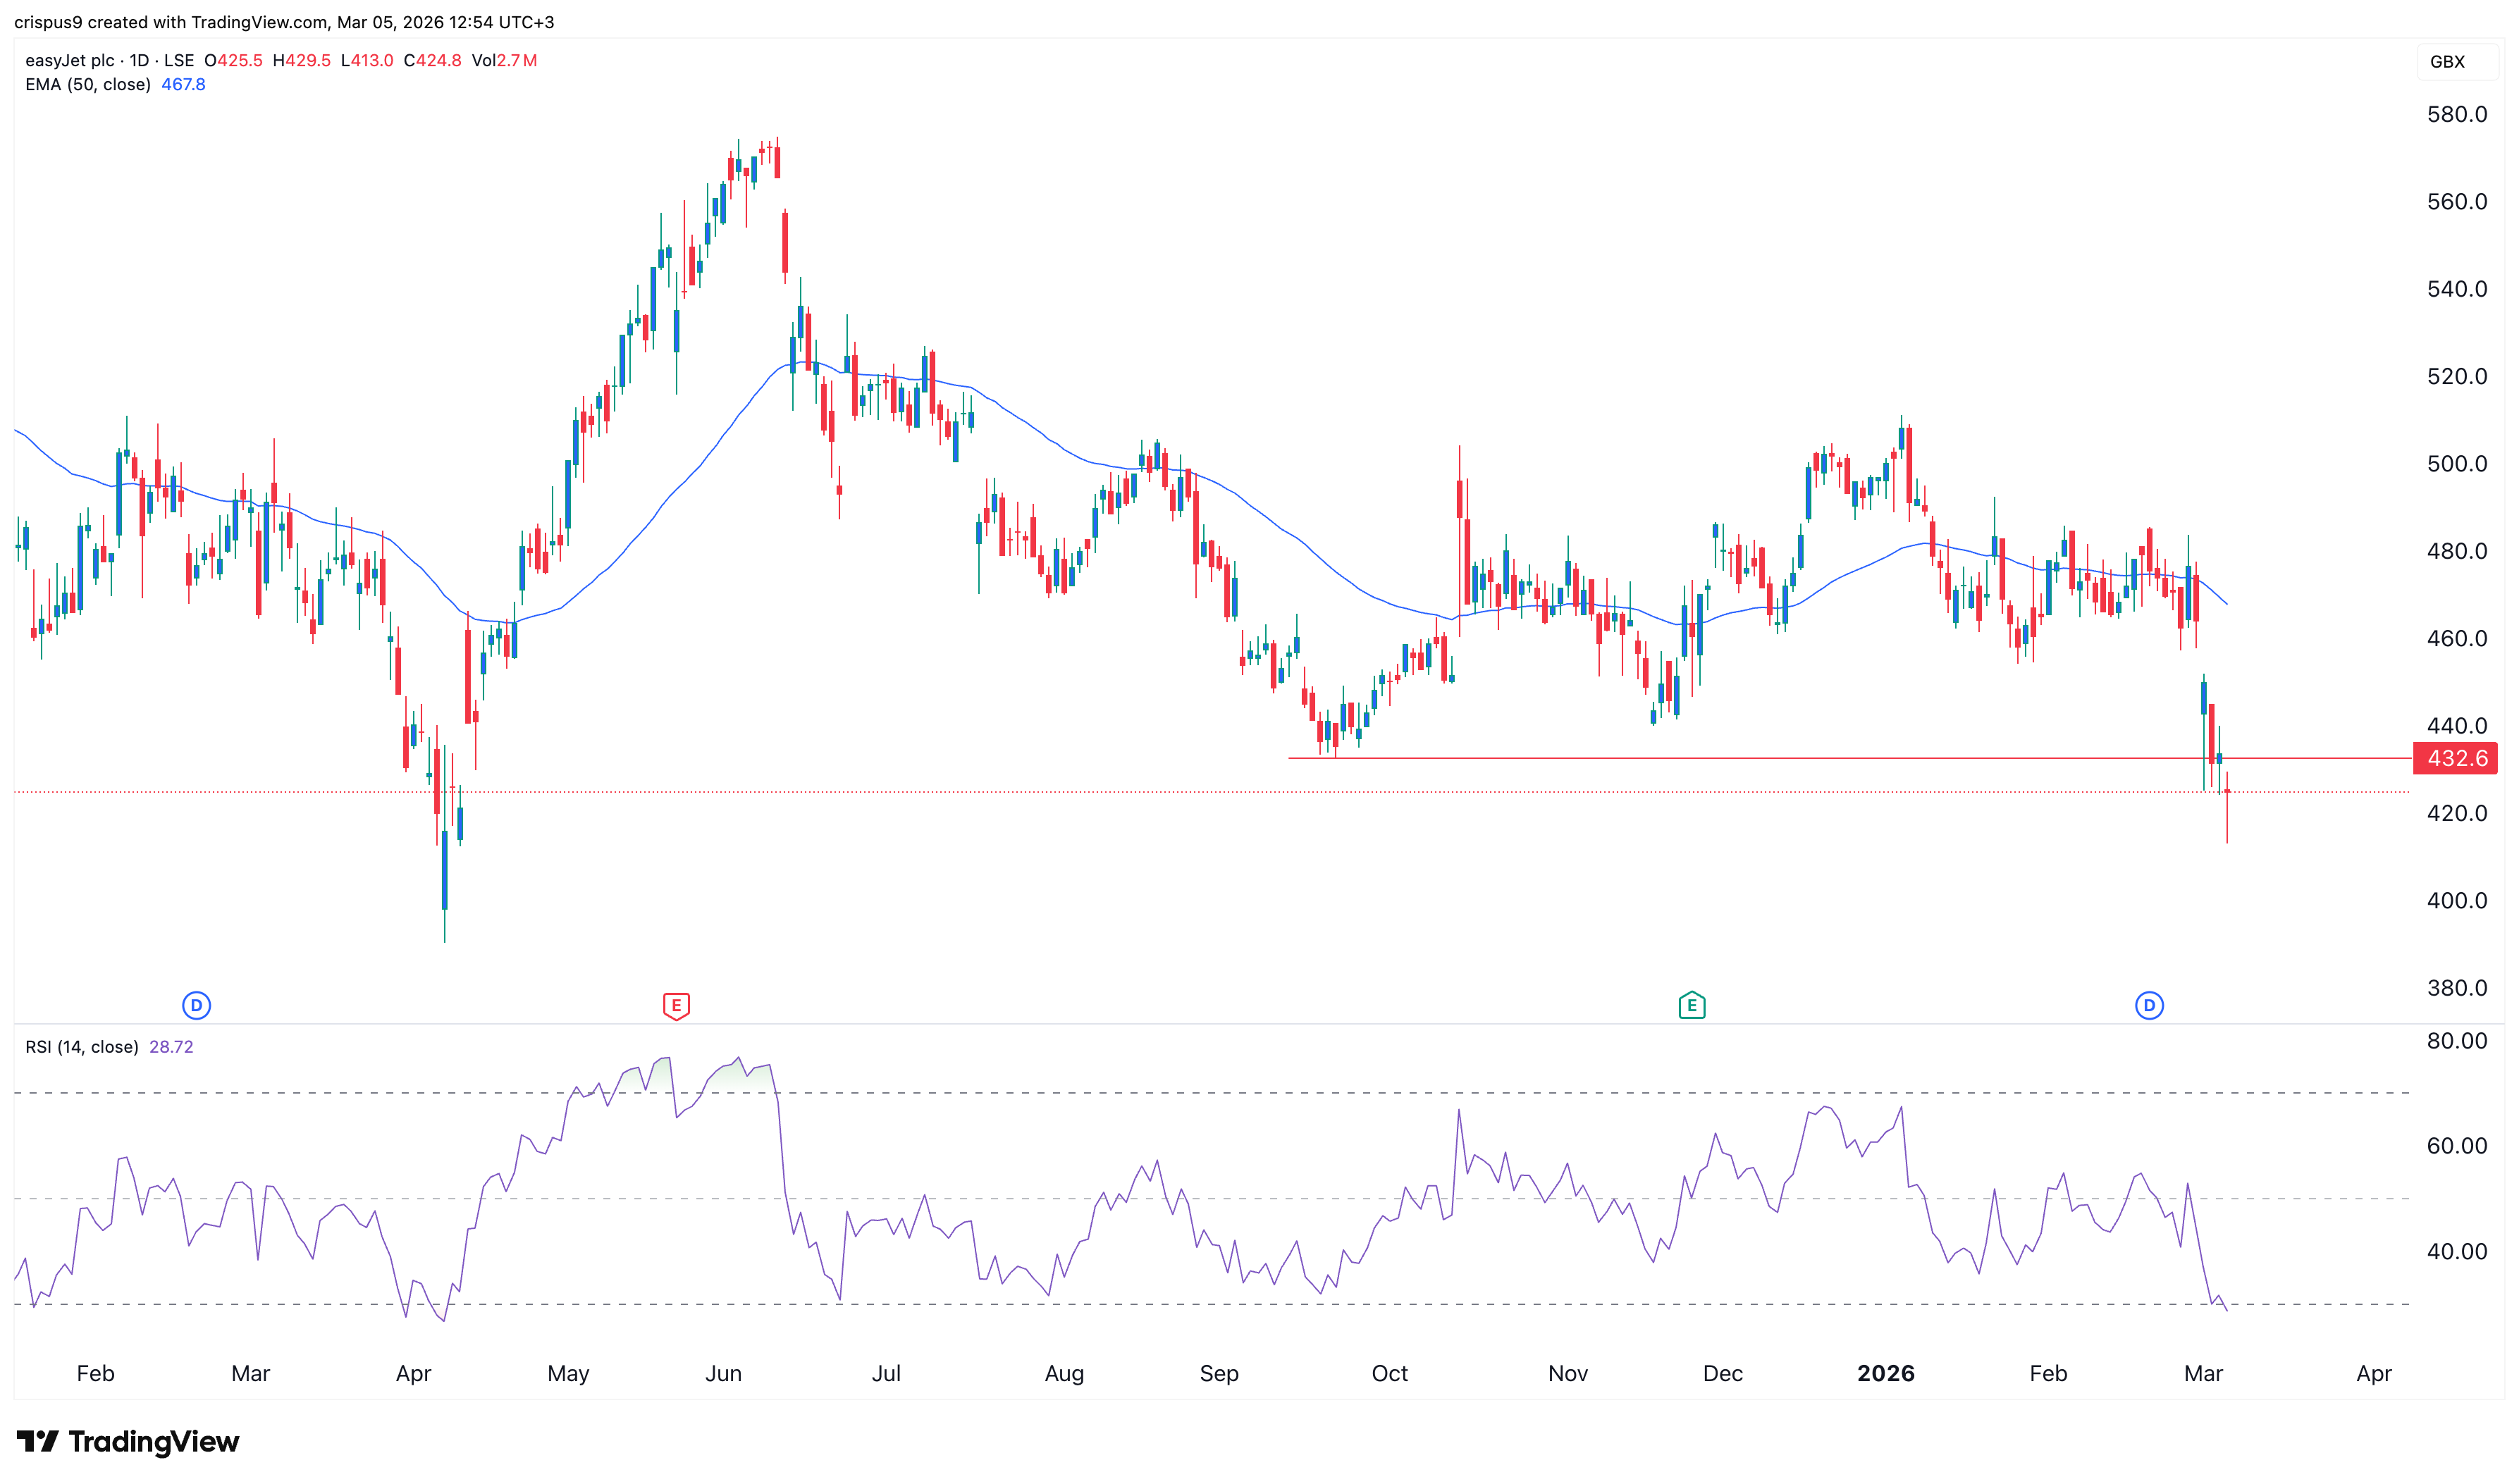2519x1484 pixels.
Task: Click the Jun label on time axis
Action: 723,1373
